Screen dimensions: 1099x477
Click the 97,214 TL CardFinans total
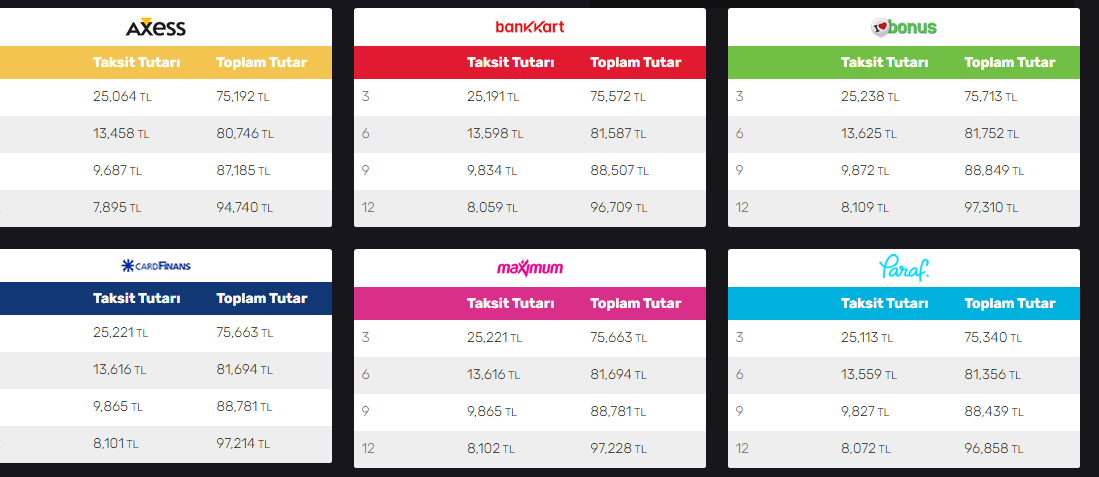(x=244, y=443)
